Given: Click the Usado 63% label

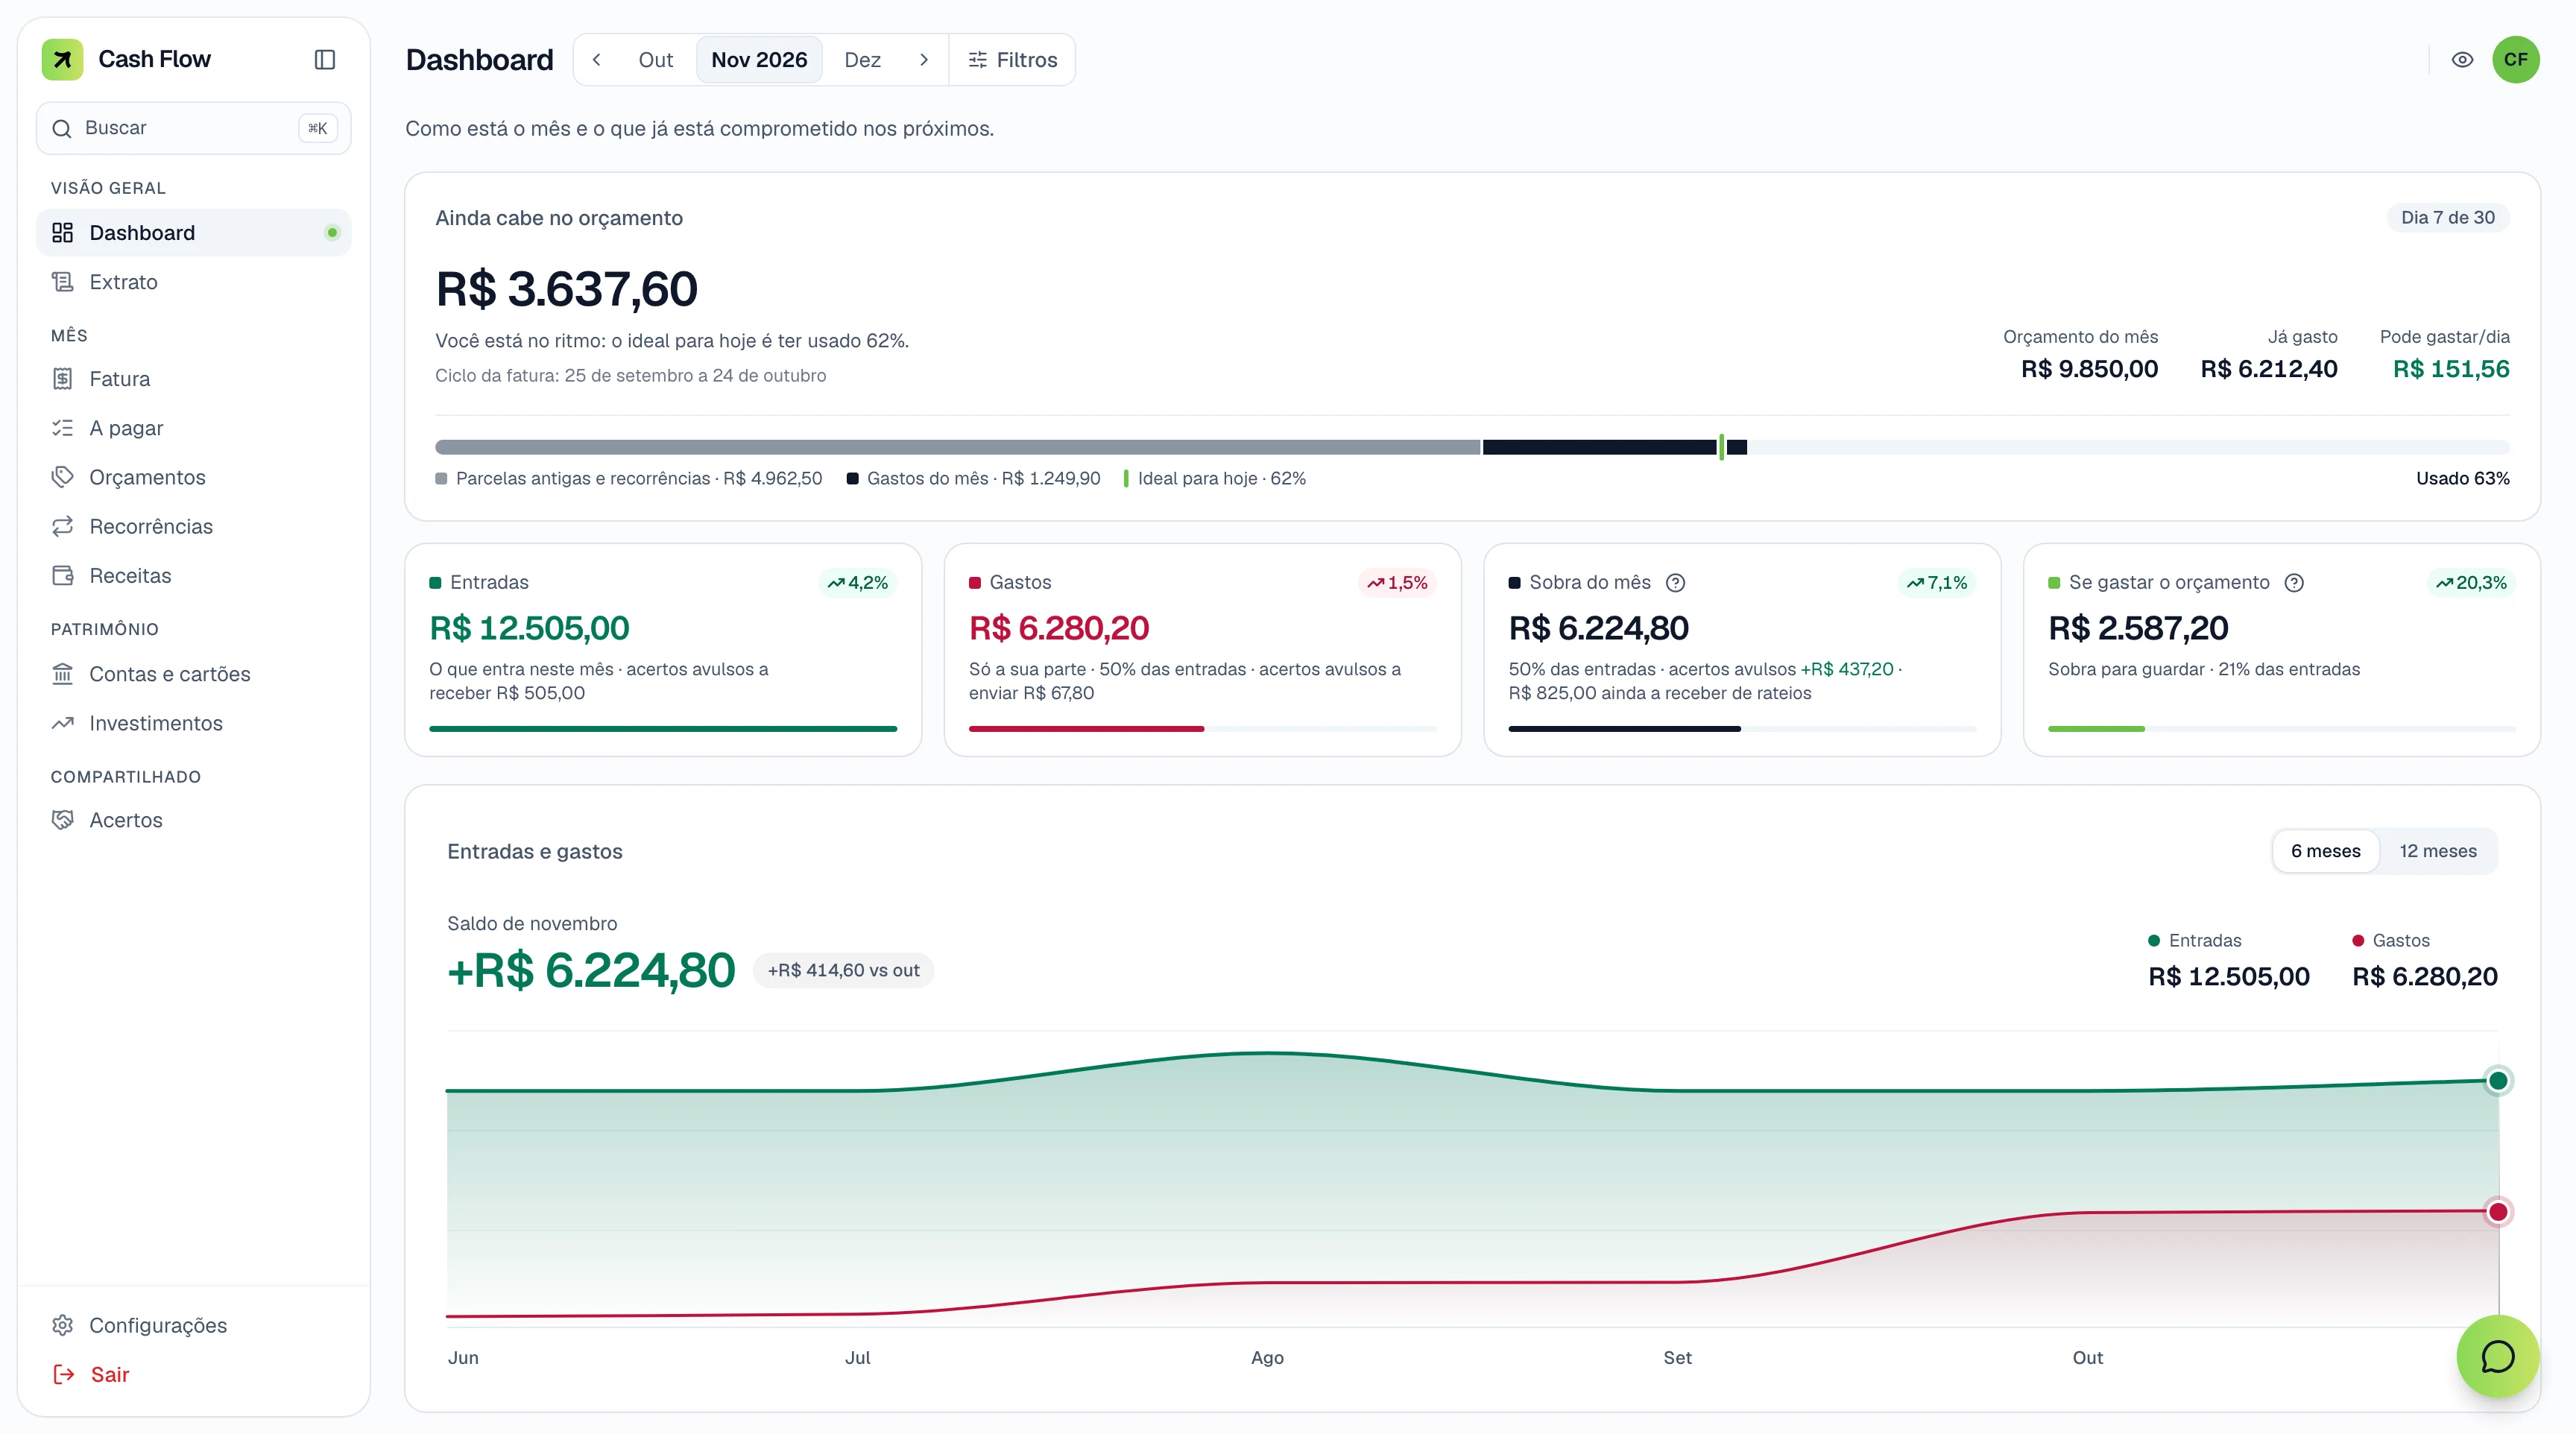Looking at the screenshot, I should [x=2462, y=479].
